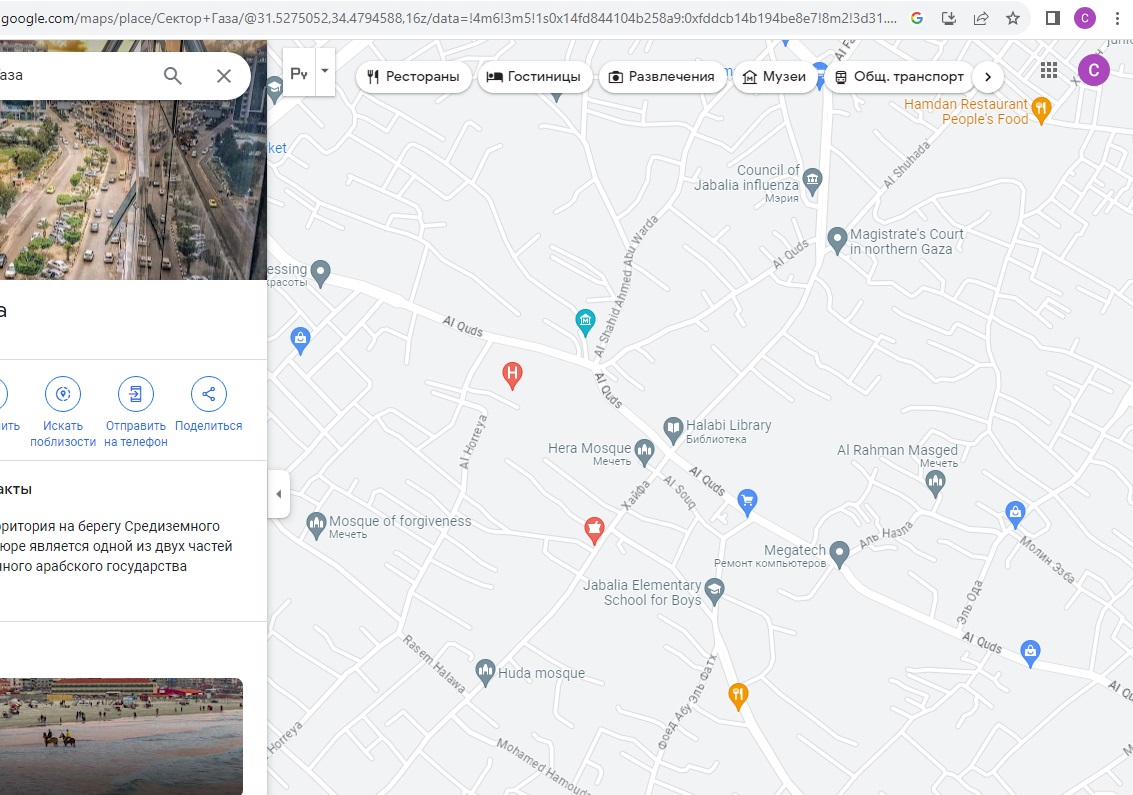Select the Развлечения filter chip

662,77
